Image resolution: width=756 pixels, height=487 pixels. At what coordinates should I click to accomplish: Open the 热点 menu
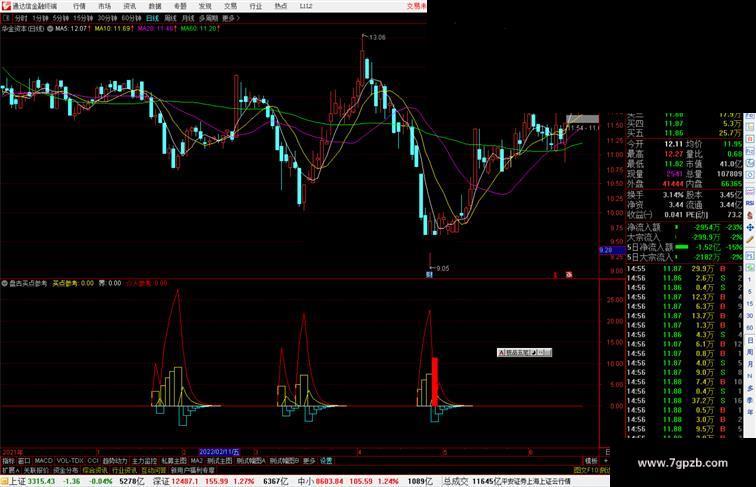coord(281,6)
